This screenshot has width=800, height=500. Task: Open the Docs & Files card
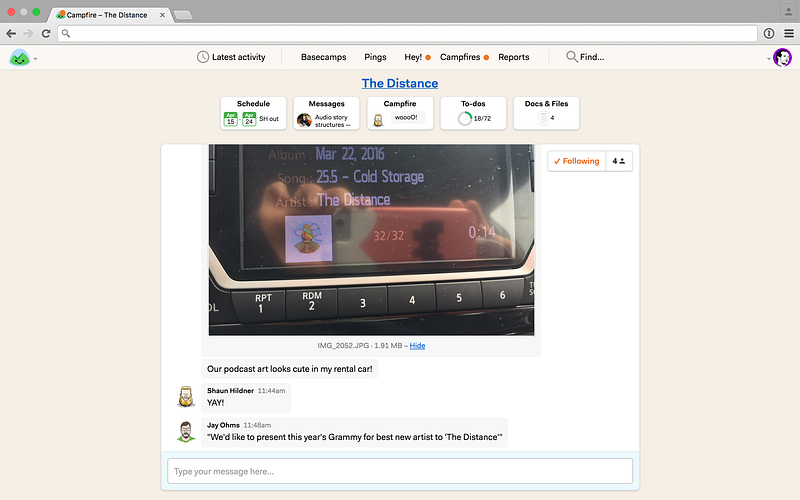546,113
